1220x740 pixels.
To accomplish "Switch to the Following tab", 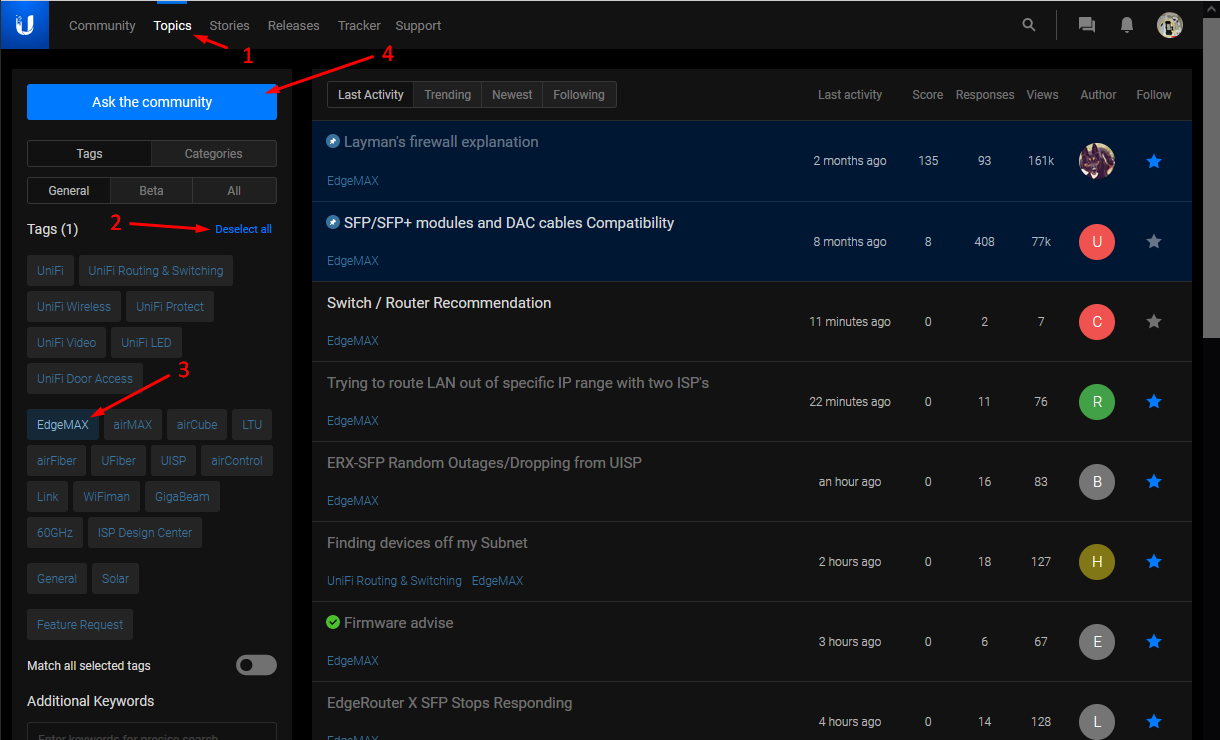I will [x=579, y=95].
